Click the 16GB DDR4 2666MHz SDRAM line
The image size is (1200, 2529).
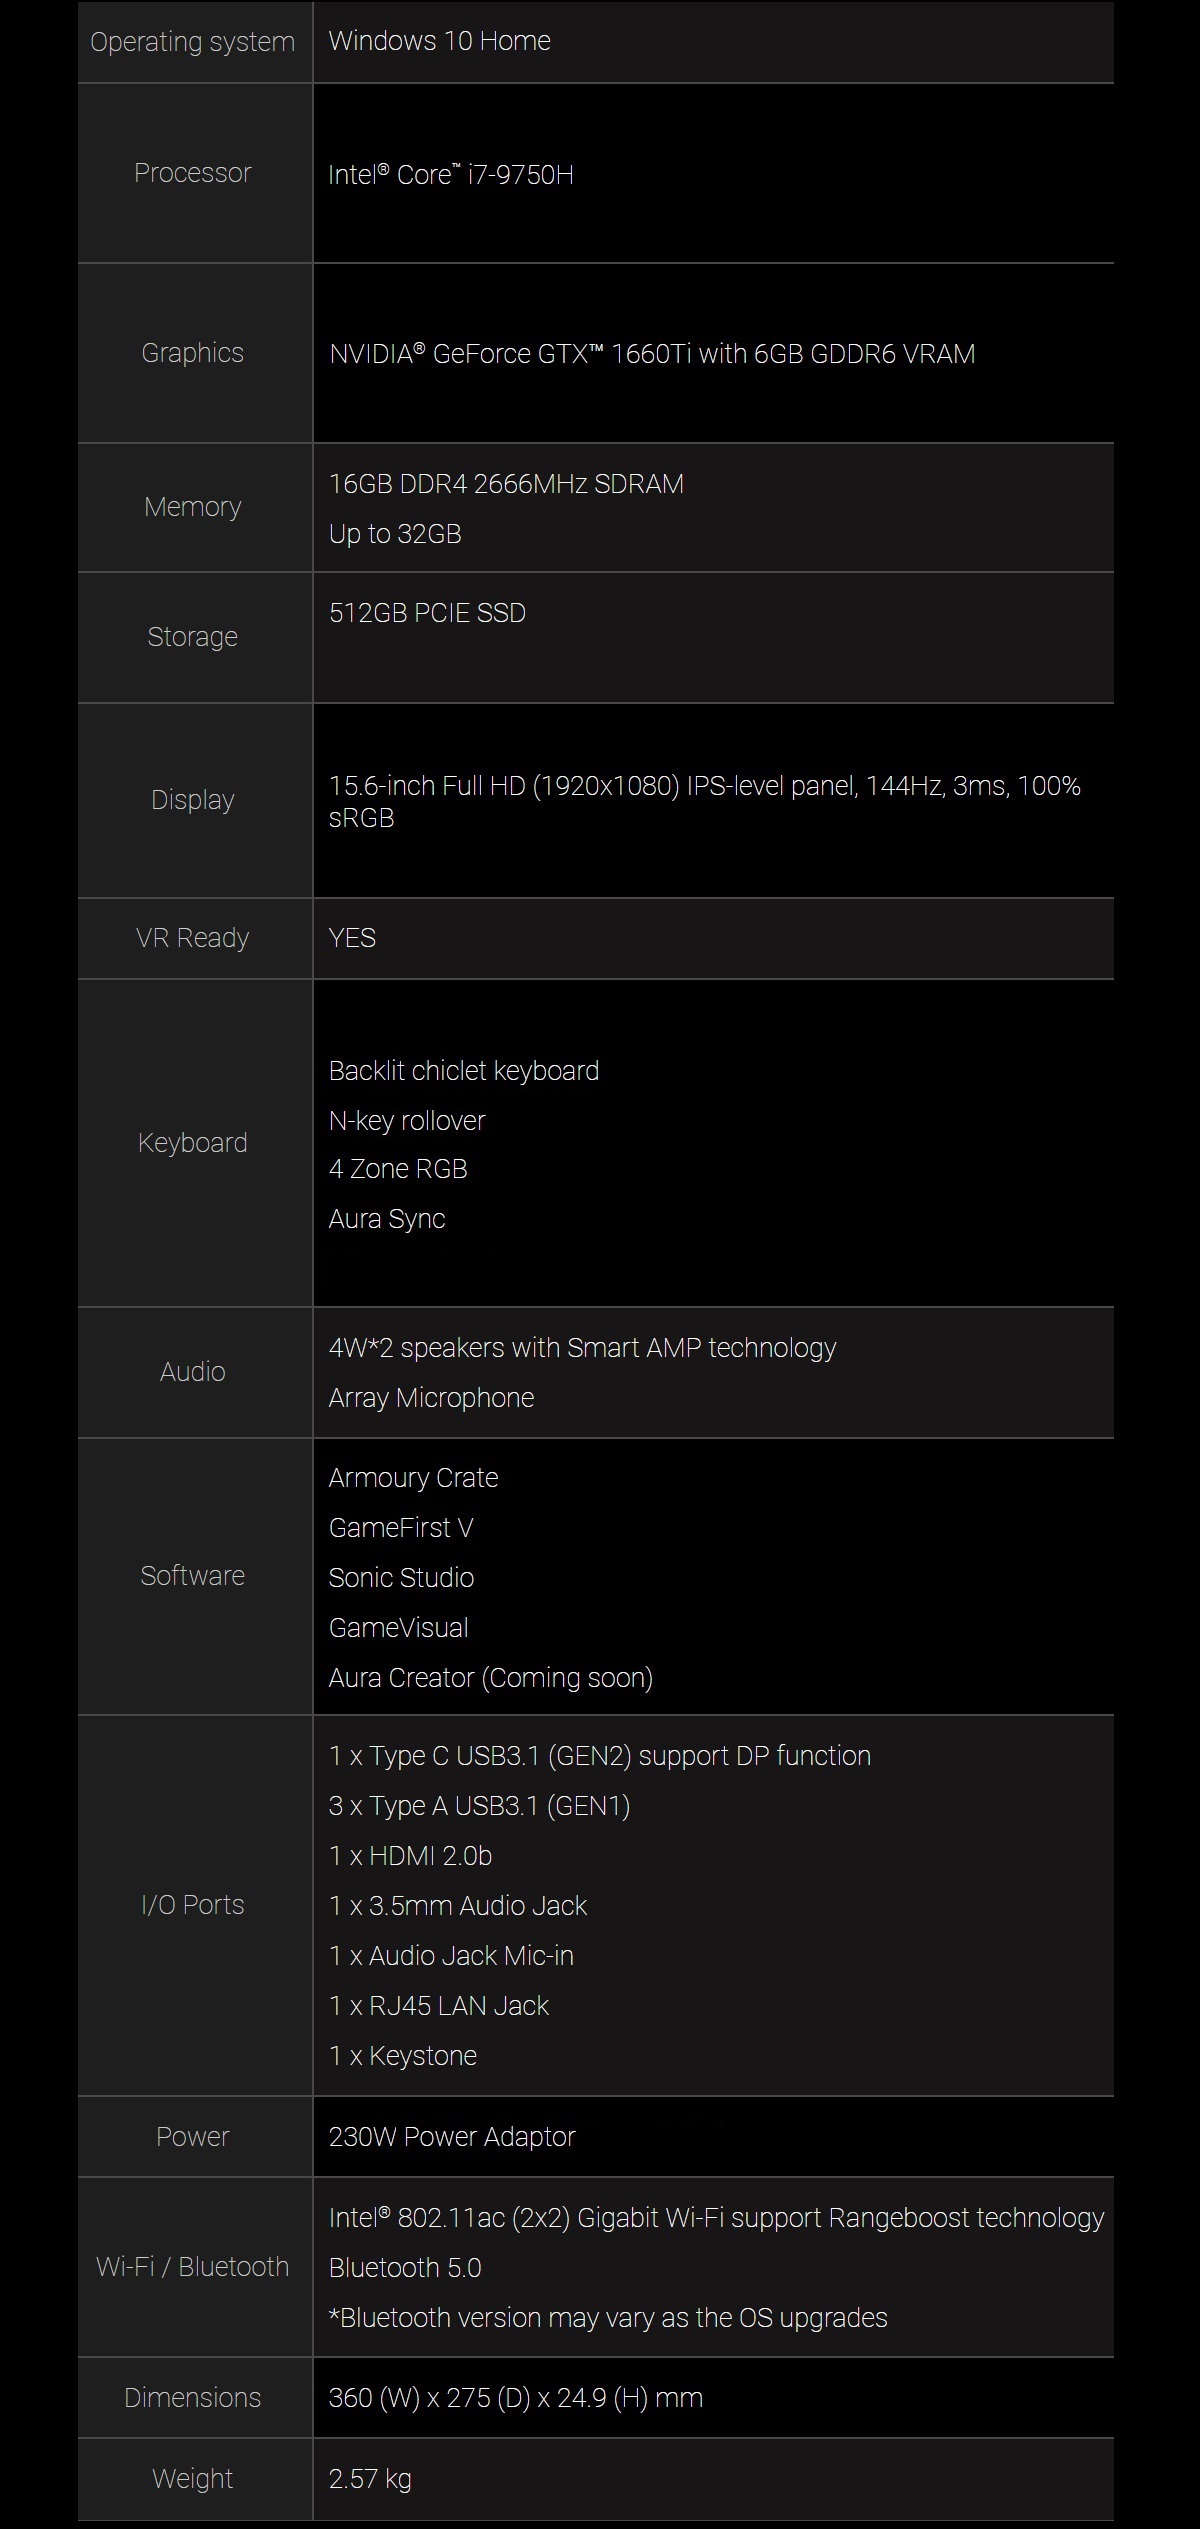(506, 484)
